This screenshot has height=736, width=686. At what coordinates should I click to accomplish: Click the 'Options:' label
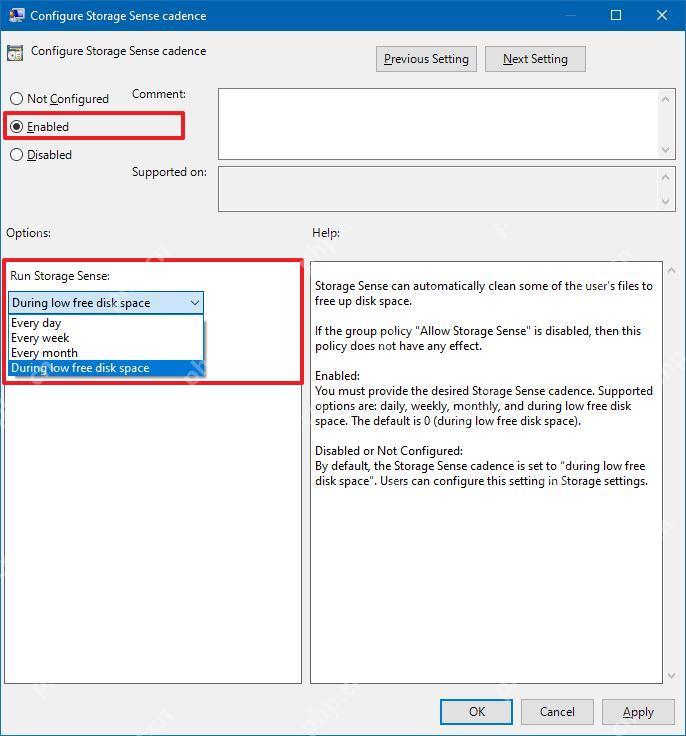pos(28,233)
